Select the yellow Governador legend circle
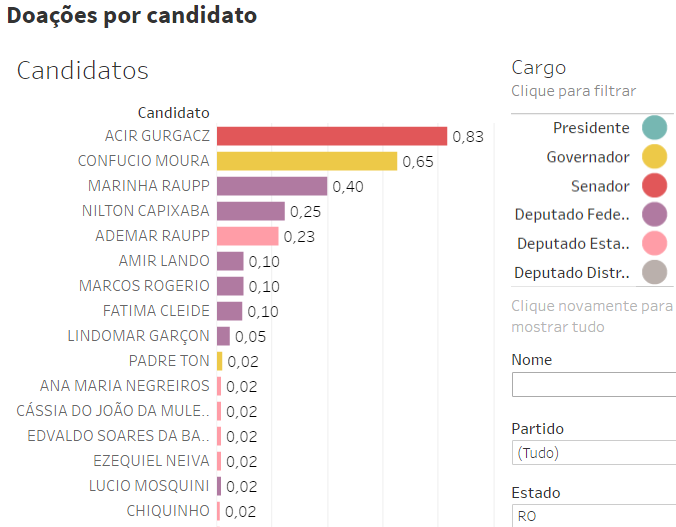 point(654,157)
